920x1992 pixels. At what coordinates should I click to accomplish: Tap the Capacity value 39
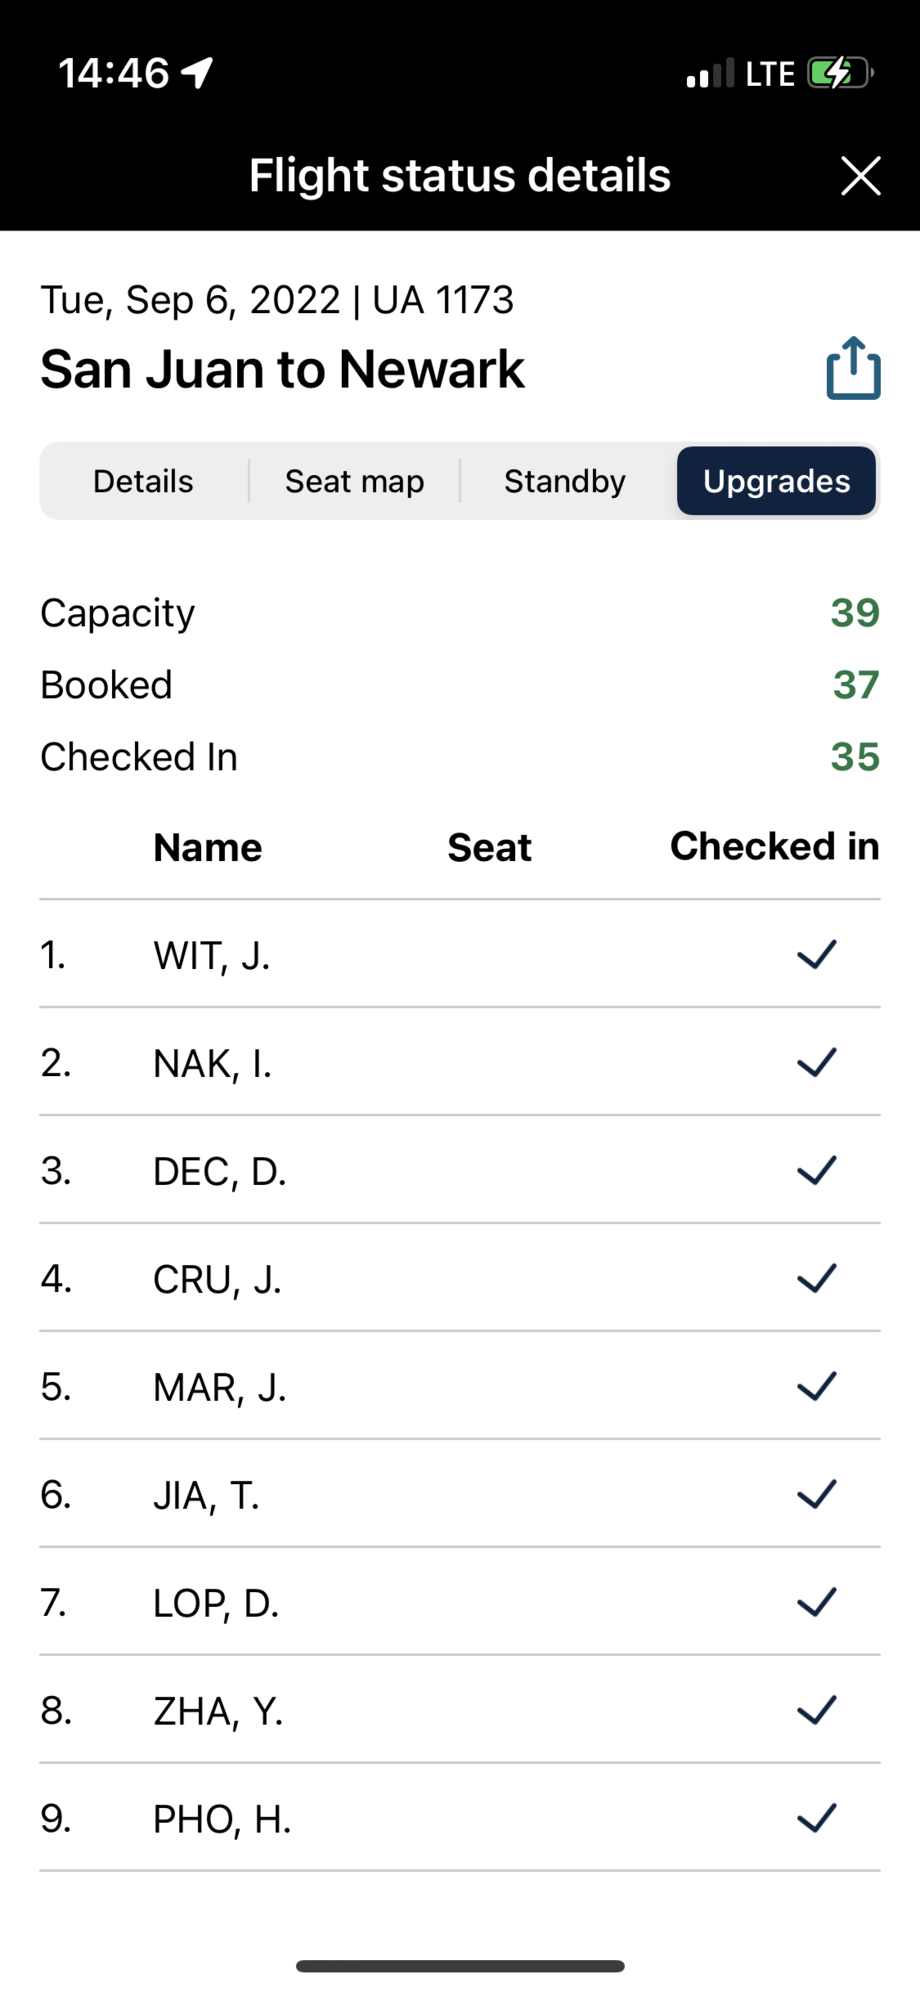(x=855, y=612)
